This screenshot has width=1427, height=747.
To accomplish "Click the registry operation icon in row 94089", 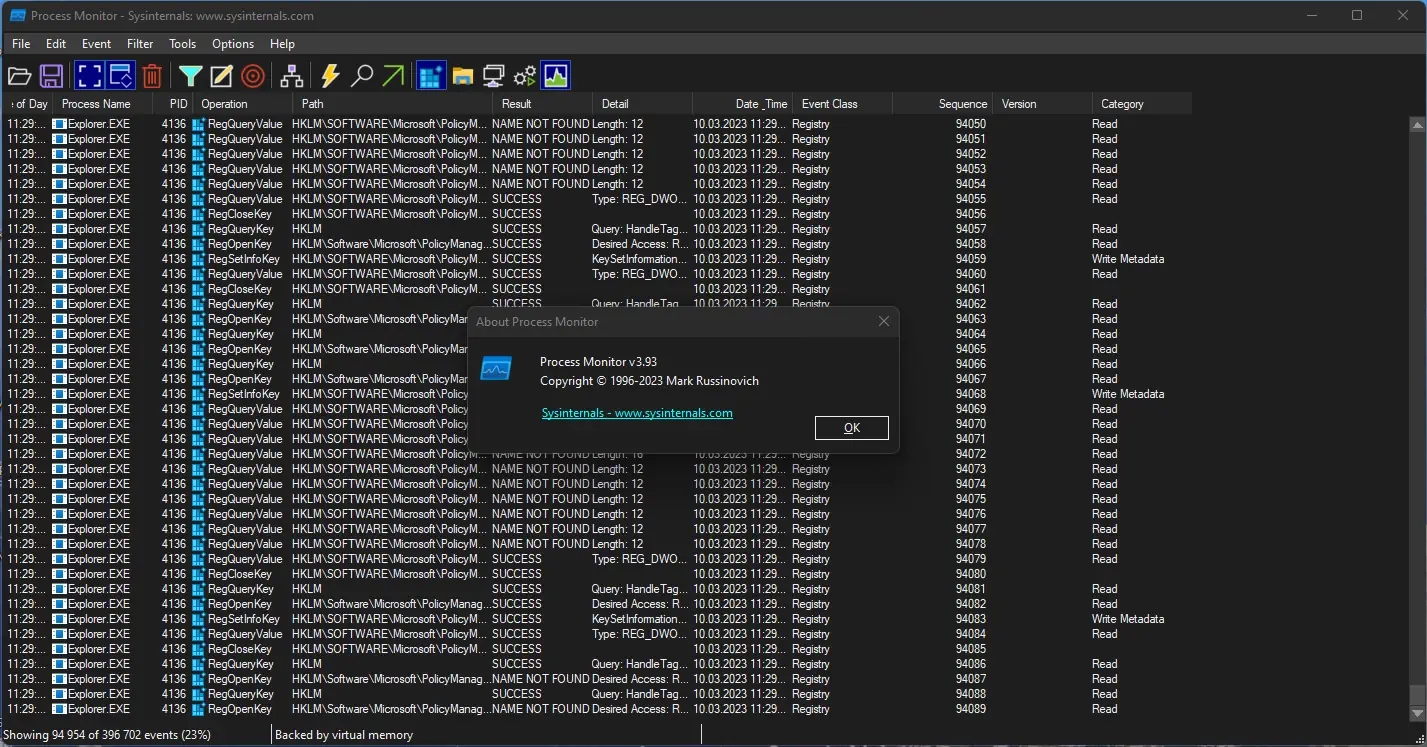I will (199, 709).
